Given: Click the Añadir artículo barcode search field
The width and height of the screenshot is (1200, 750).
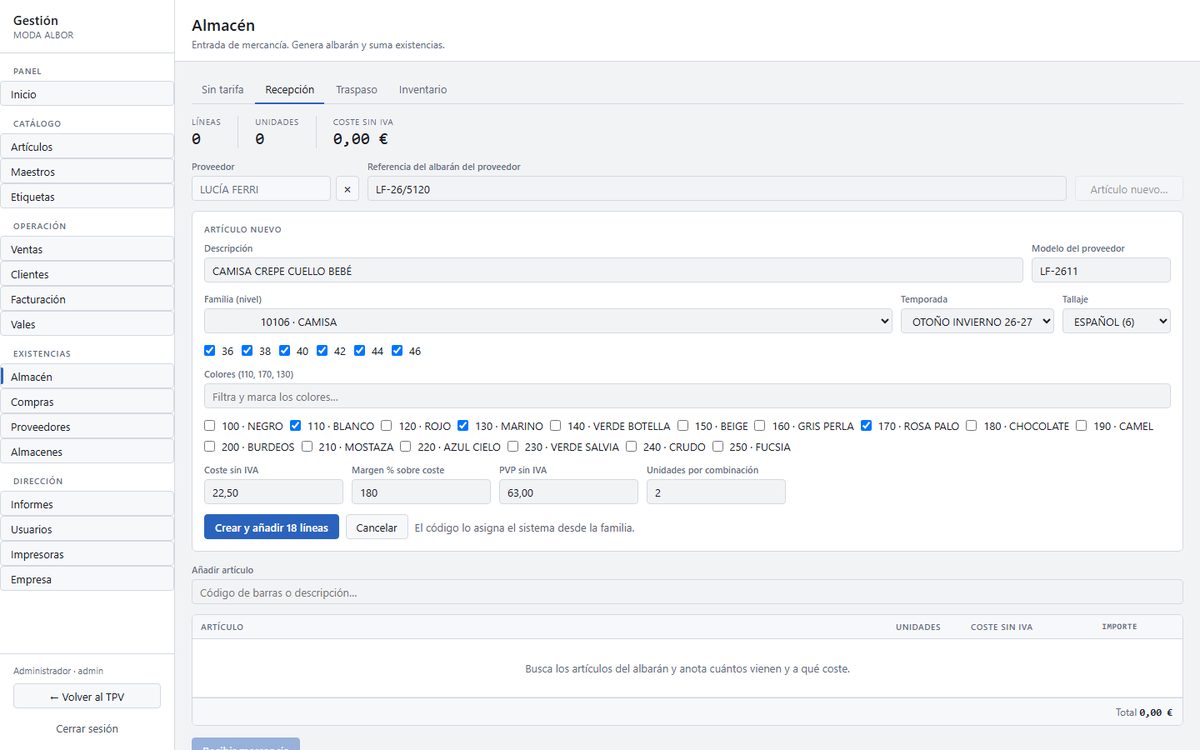Looking at the screenshot, I should click(x=687, y=592).
